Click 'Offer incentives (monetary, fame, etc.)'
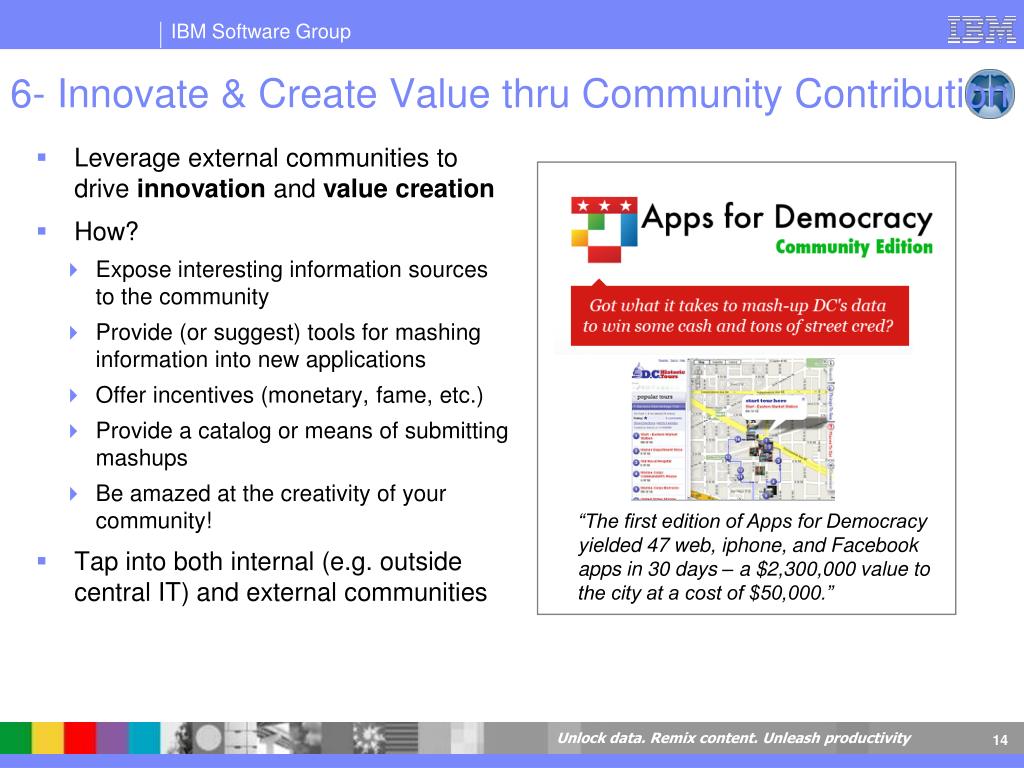The width and height of the screenshot is (1024, 768). pos(289,395)
